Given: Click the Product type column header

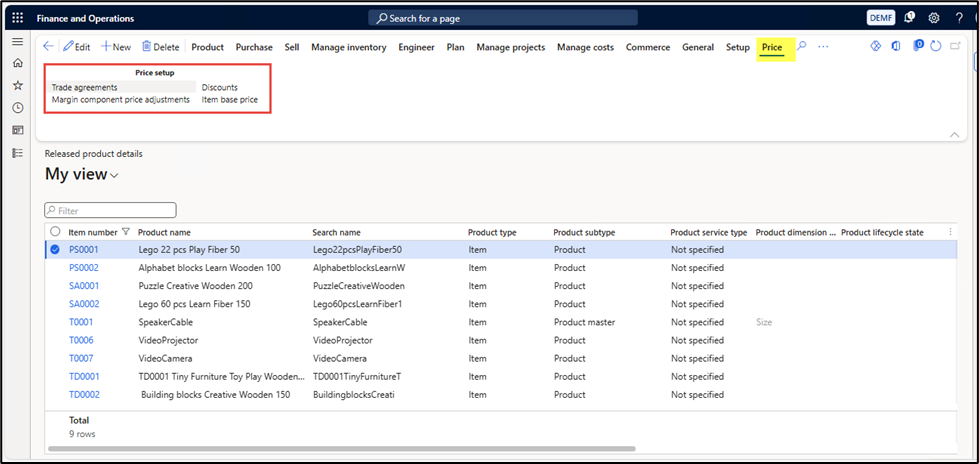Looking at the screenshot, I should pos(492,232).
